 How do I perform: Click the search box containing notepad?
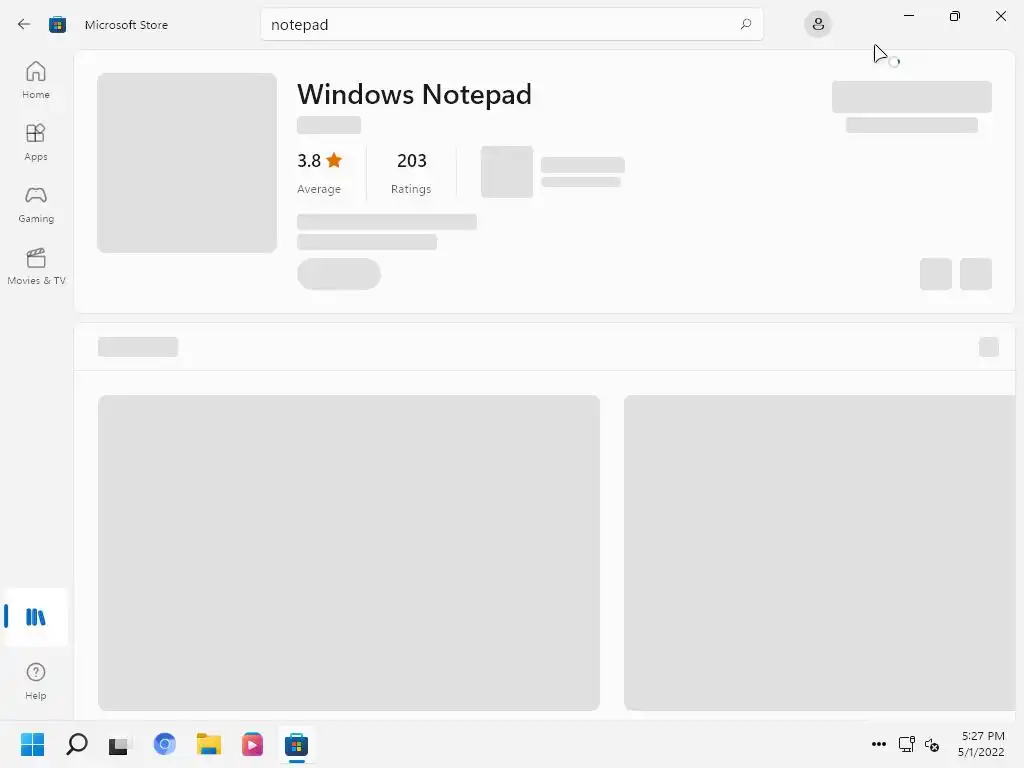click(511, 24)
